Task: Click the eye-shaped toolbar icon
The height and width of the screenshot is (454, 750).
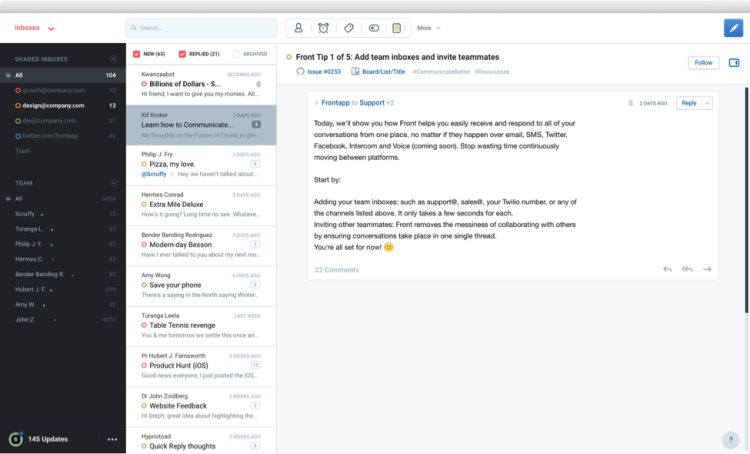Action: 374,28
